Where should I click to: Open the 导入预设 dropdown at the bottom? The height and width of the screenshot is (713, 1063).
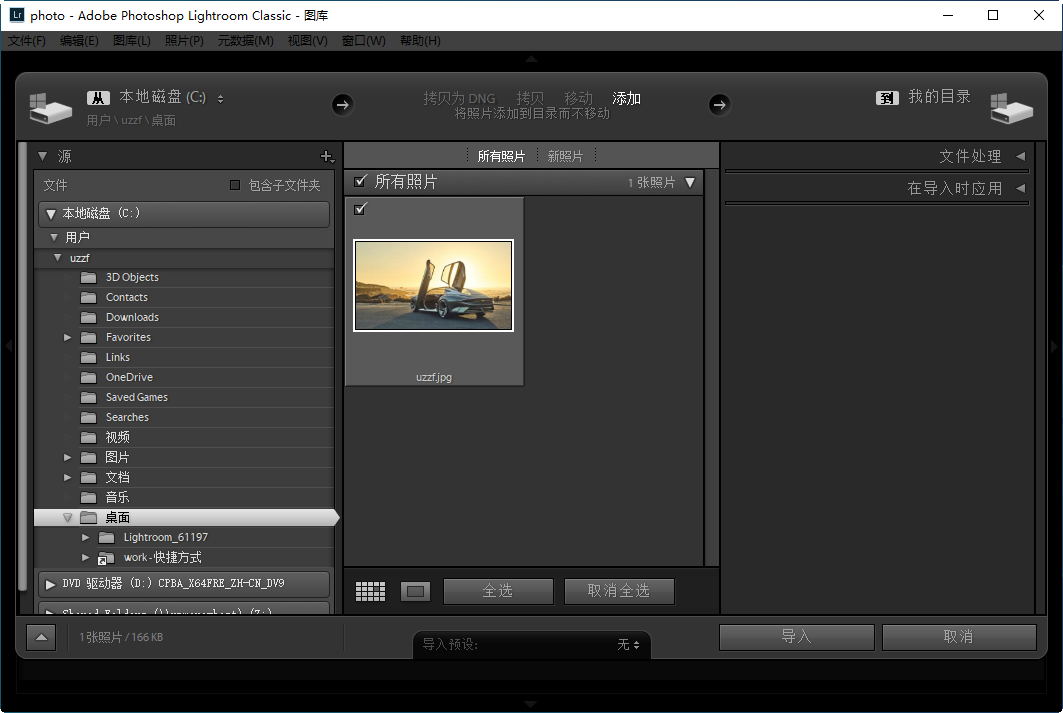point(628,644)
